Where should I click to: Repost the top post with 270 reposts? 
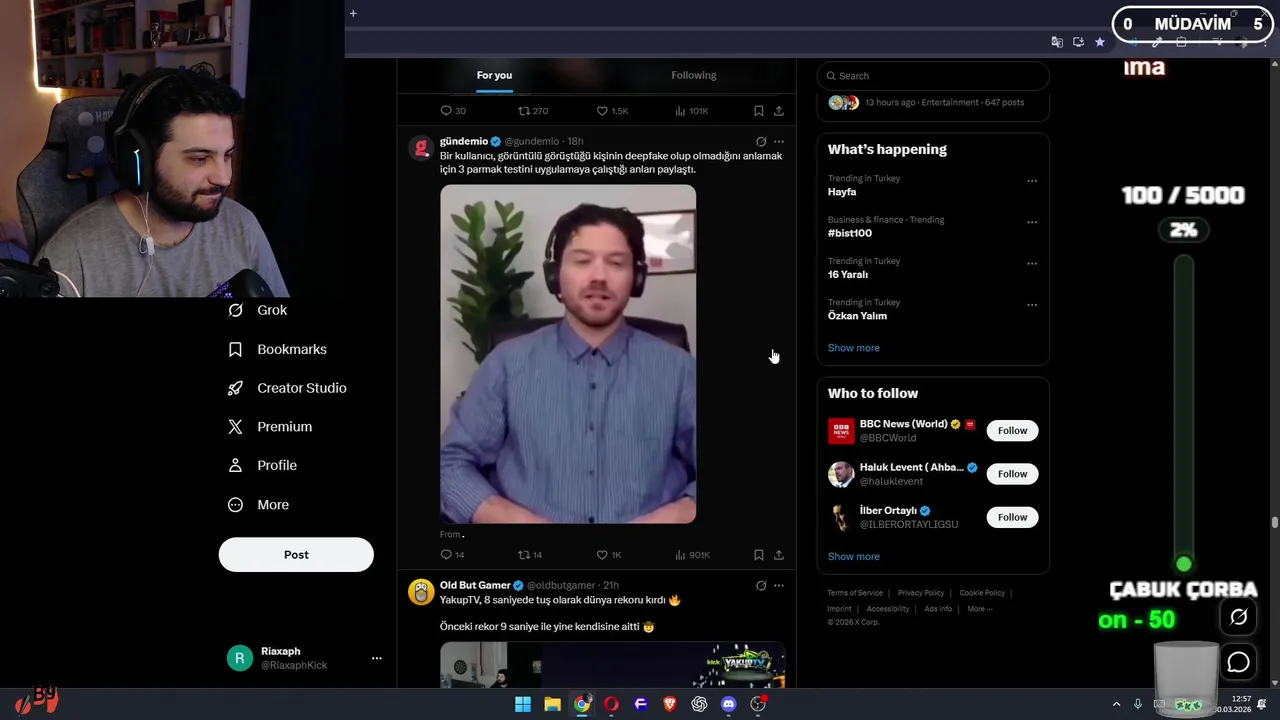point(533,111)
